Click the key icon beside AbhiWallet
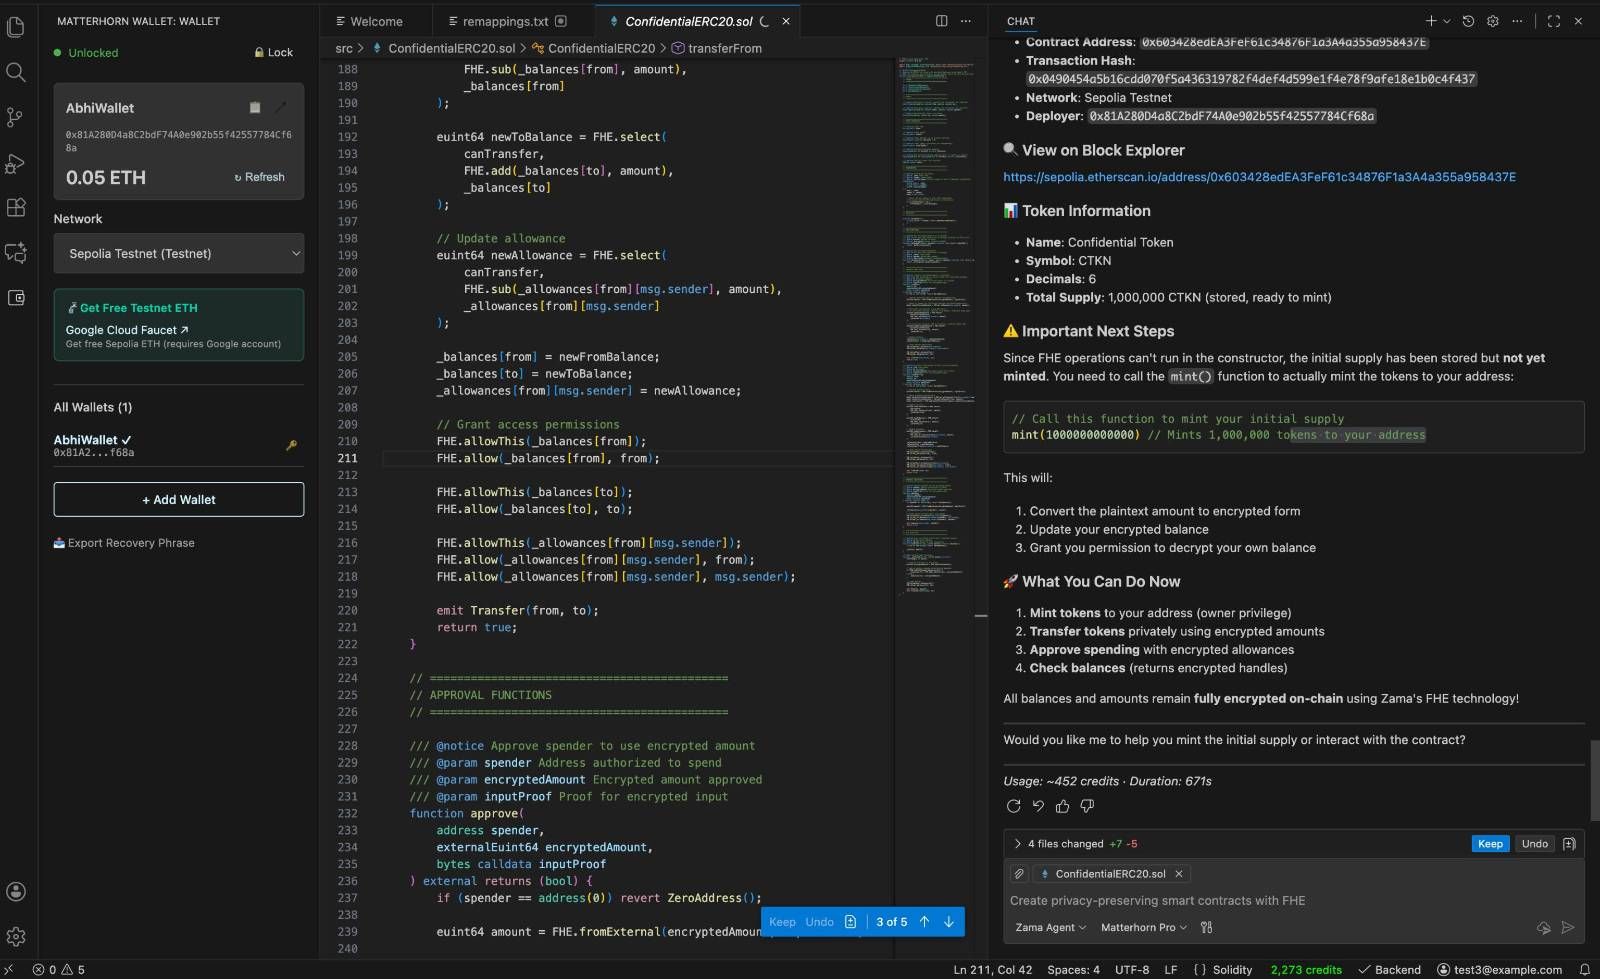 [x=291, y=446]
